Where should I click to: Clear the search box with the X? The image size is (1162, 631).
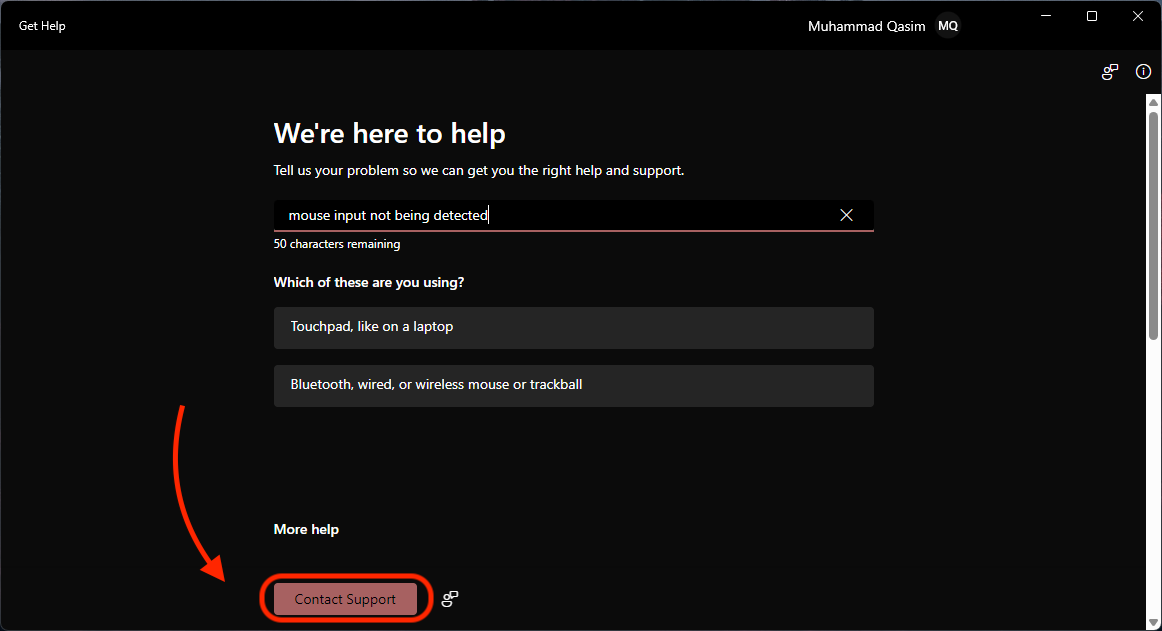point(846,215)
